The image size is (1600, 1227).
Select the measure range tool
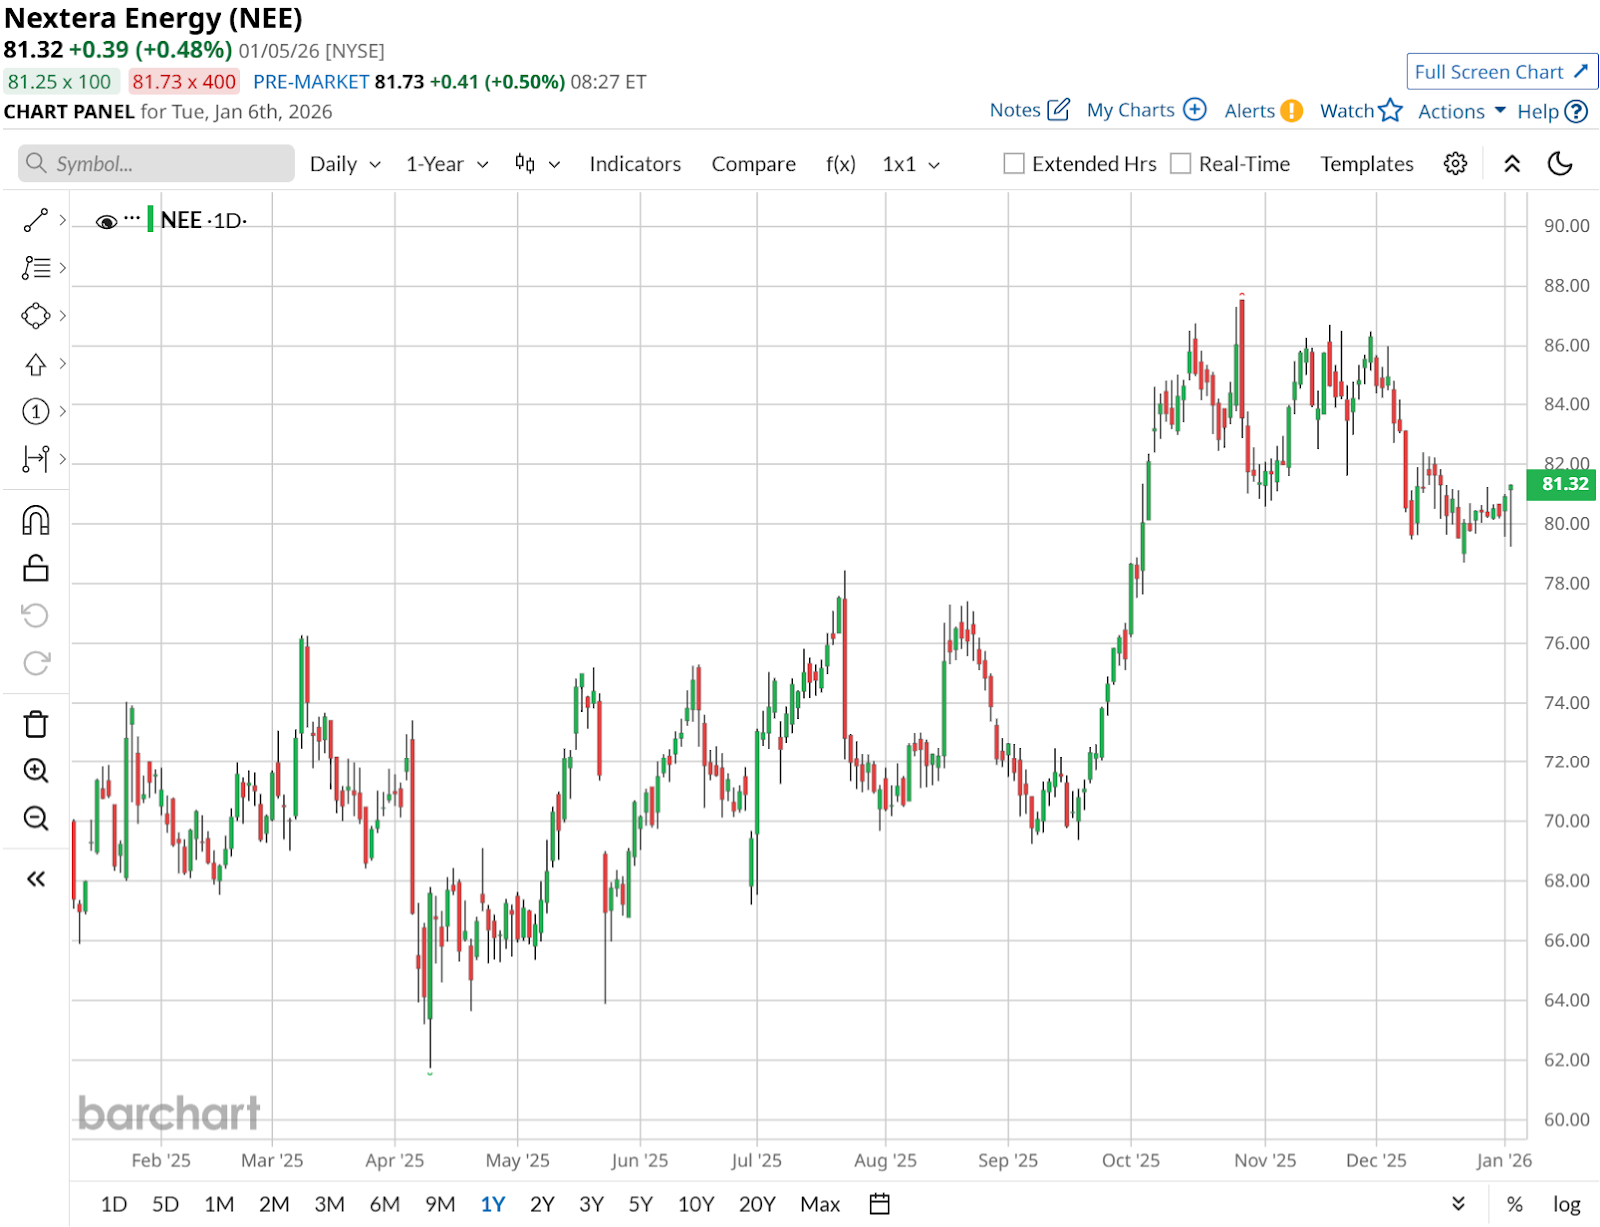(x=36, y=459)
